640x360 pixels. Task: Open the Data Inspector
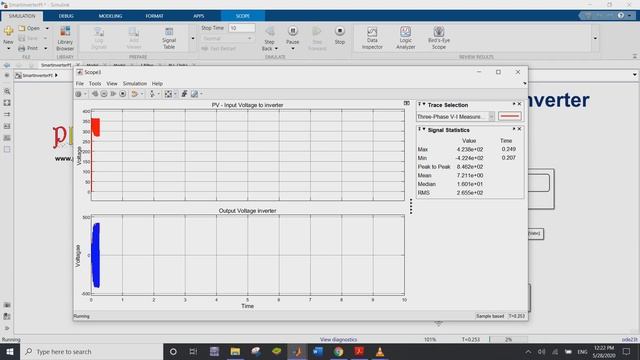[x=372, y=38]
